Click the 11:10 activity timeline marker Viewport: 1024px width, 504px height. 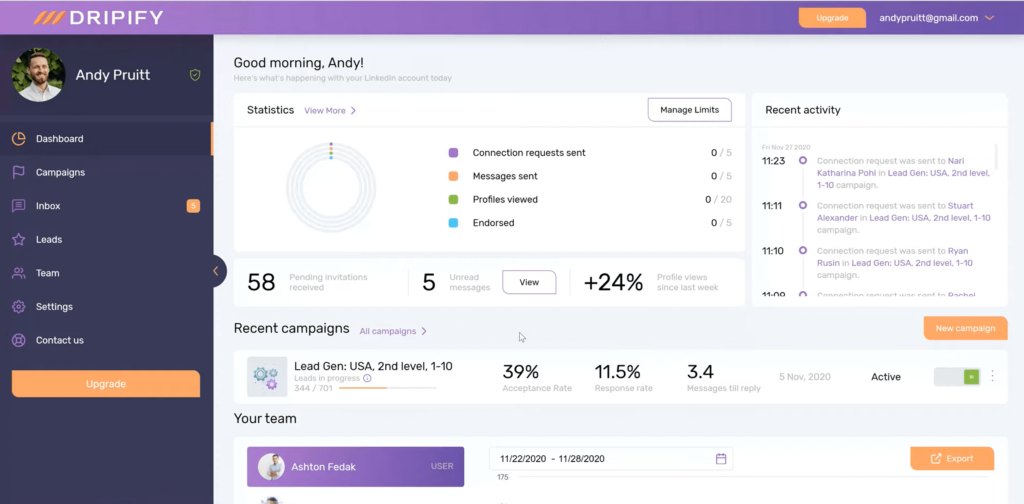click(x=803, y=251)
